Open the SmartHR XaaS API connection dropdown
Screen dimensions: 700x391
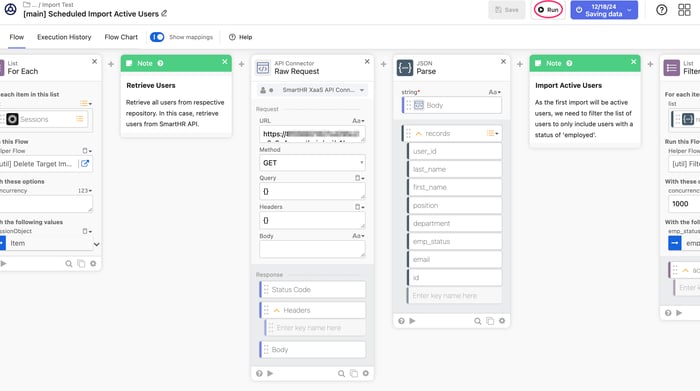[312, 90]
